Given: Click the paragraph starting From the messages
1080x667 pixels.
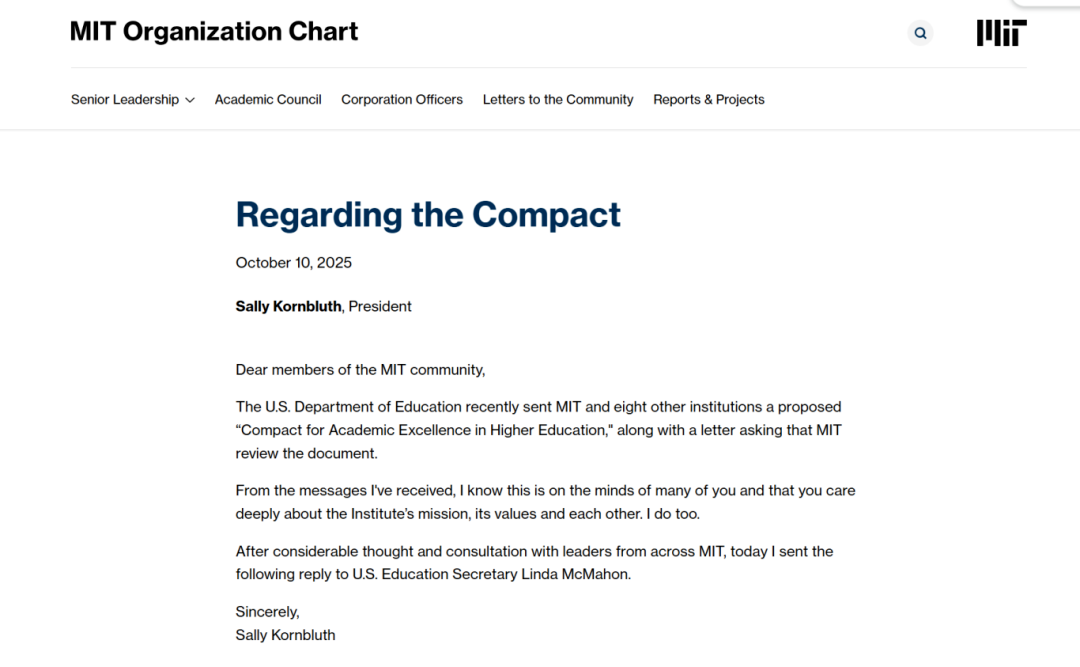Looking at the screenshot, I should pos(546,502).
